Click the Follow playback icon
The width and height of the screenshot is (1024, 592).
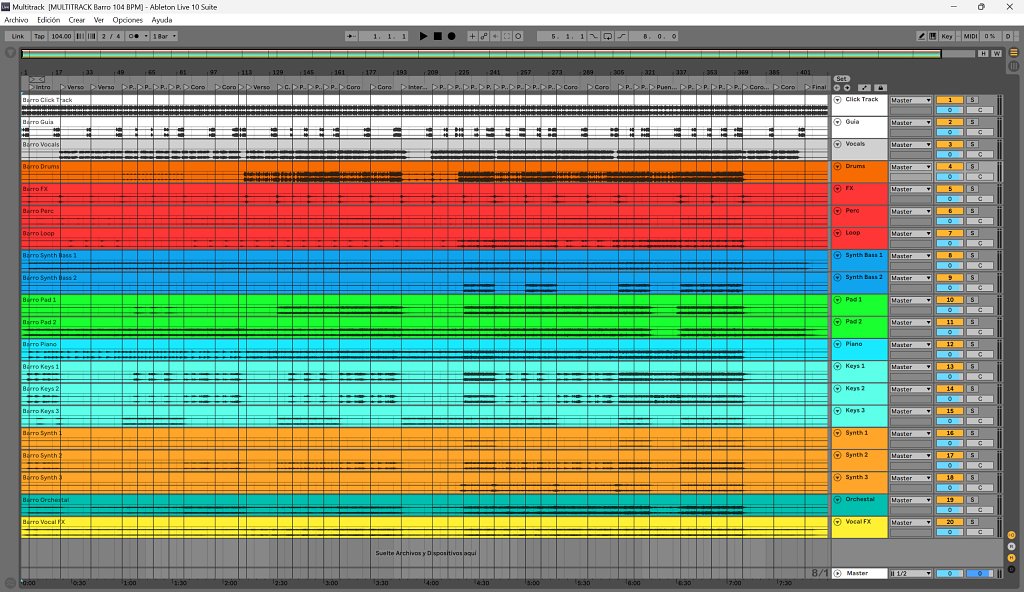coord(352,36)
